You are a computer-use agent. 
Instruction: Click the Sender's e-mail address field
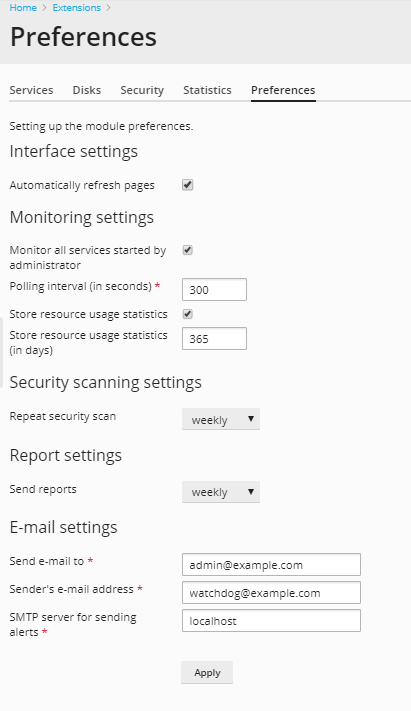click(x=271, y=593)
